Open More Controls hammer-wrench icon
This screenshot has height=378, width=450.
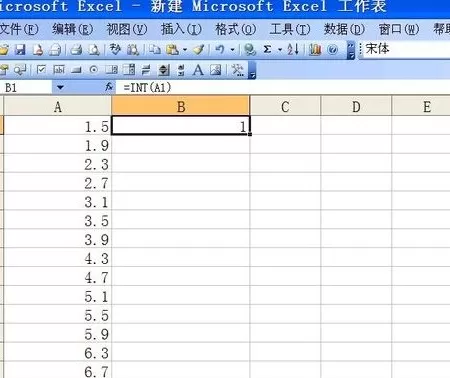pyautogui.click(x=238, y=70)
